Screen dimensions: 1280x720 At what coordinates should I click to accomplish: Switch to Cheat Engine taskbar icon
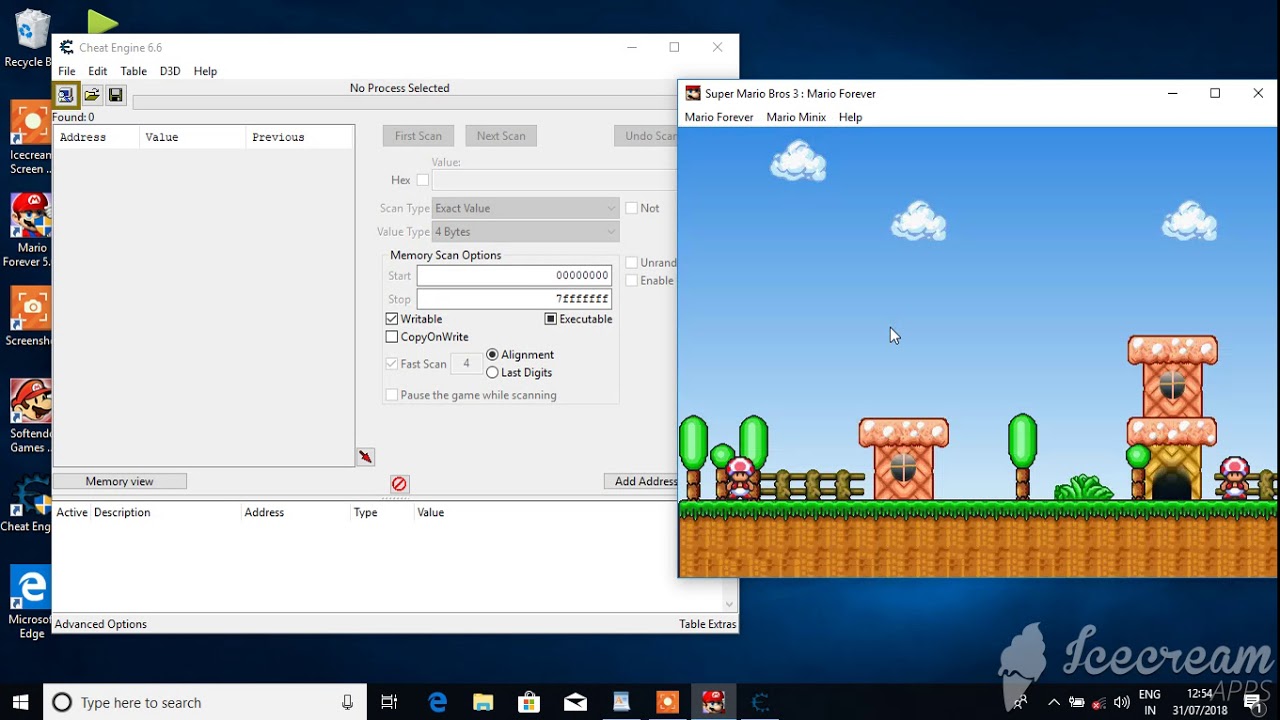point(760,702)
